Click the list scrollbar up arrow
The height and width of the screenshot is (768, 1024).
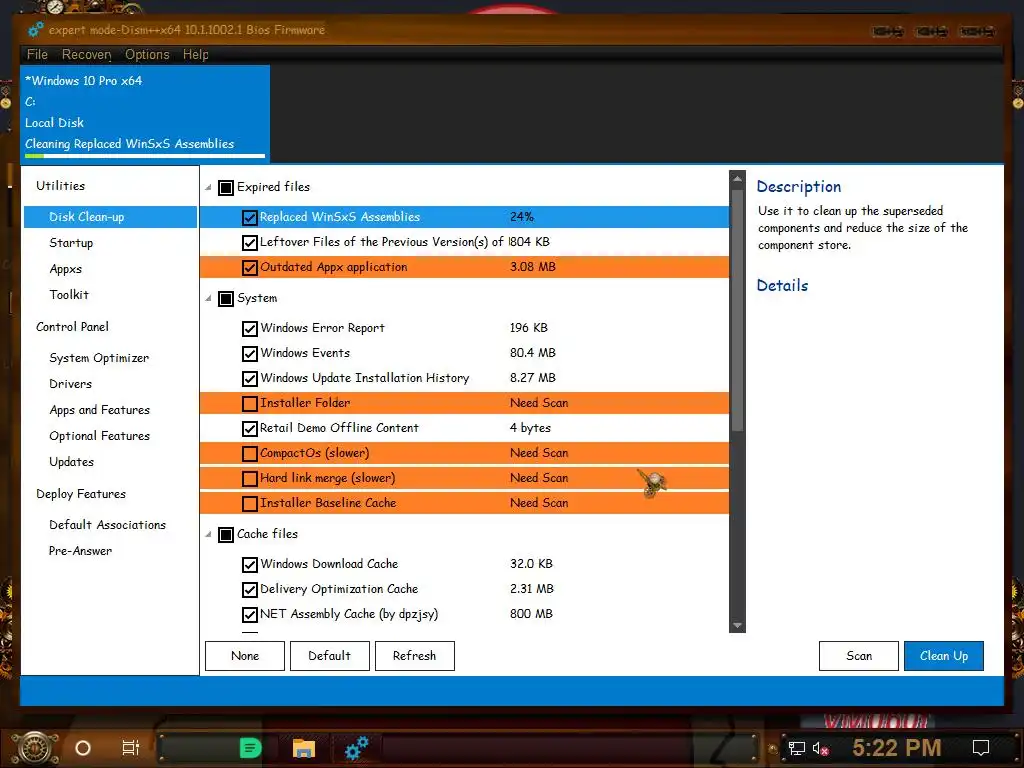[737, 178]
